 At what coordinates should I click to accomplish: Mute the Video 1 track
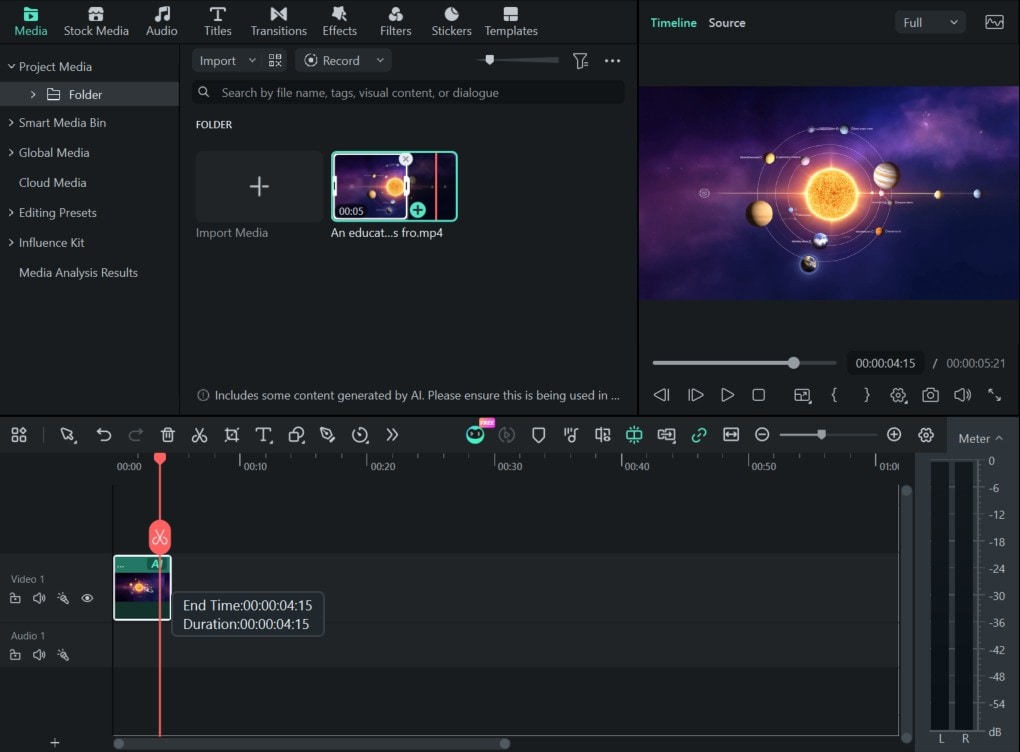(39, 598)
